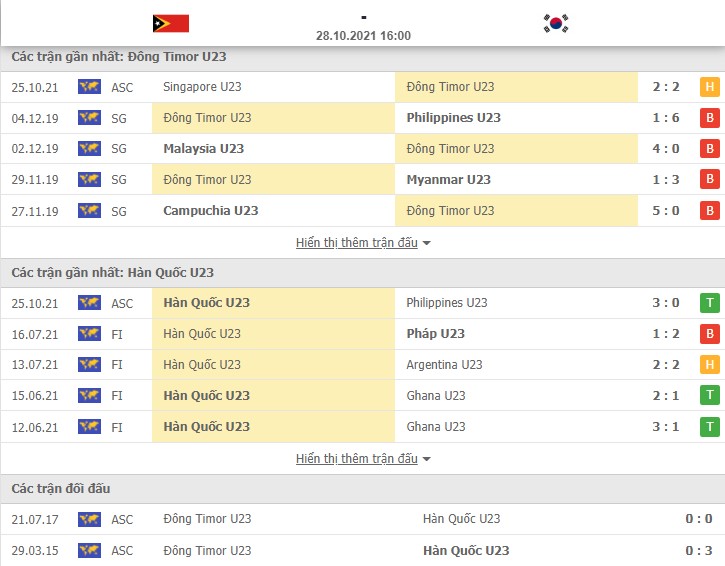Click the red B badge for Pháp U23 match

710,334
